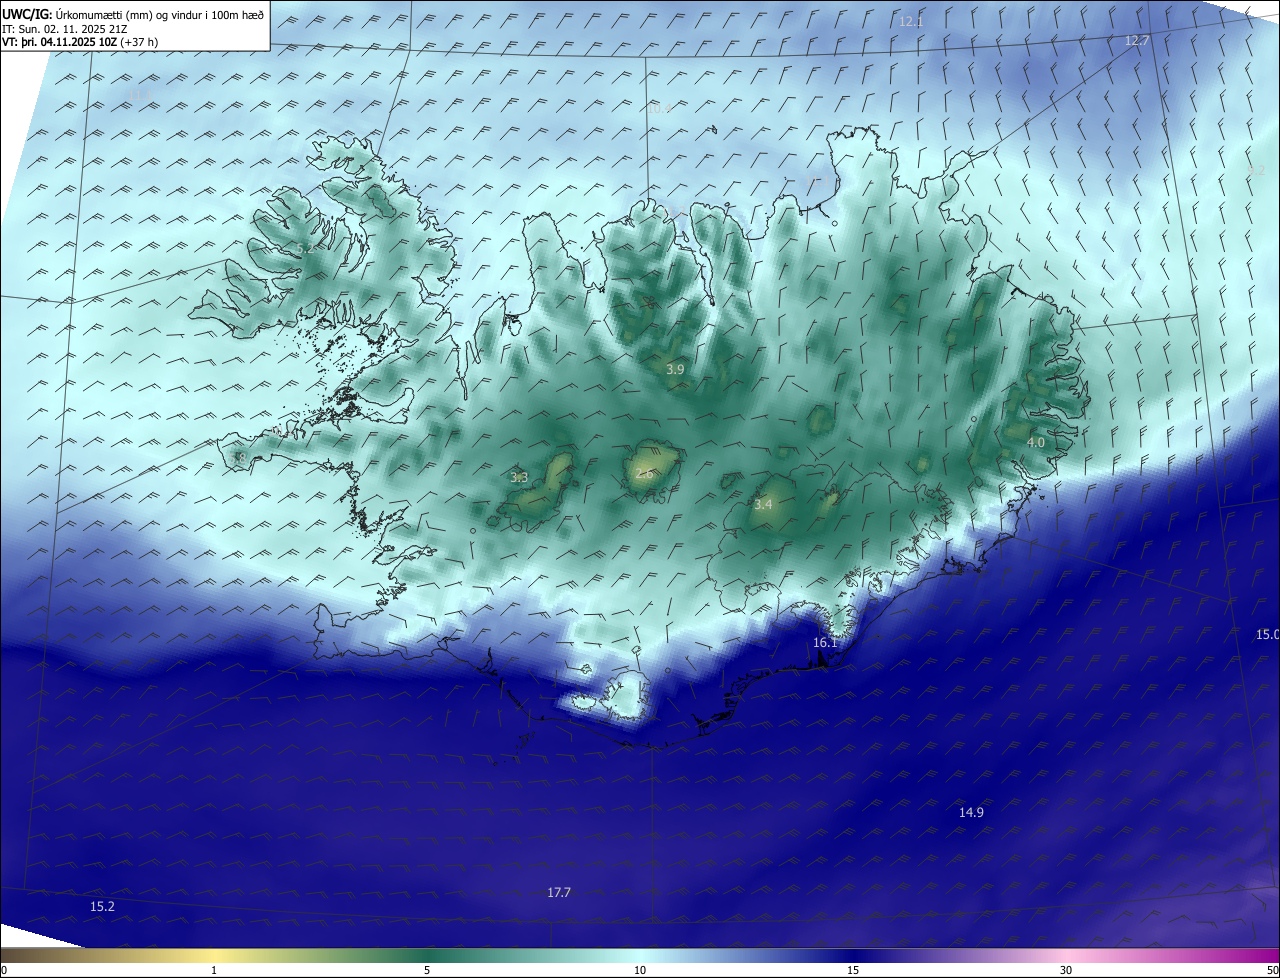1280x978 pixels.
Task: Click the colorbar tick label 15
Action: pyautogui.click(x=853, y=971)
